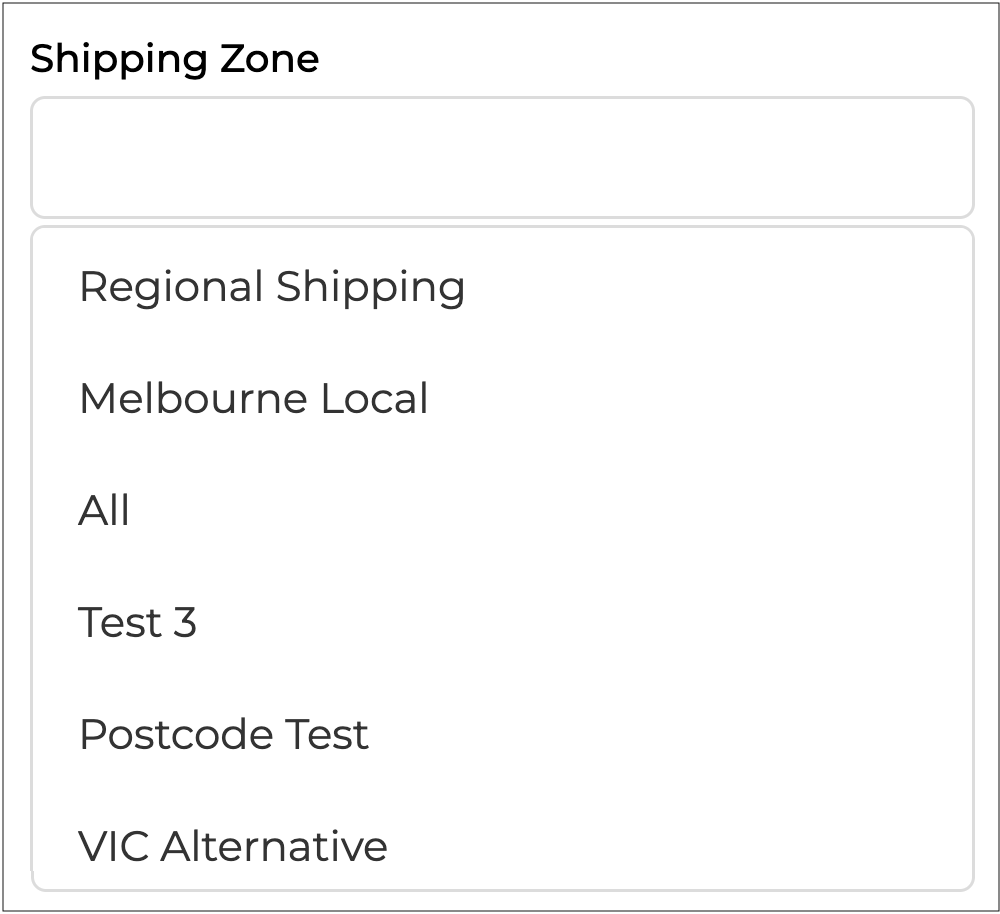This screenshot has width=1000, height=914.
Task: Choose the entry labeled All
Action: pyautogui.click(x=104, y=511)
